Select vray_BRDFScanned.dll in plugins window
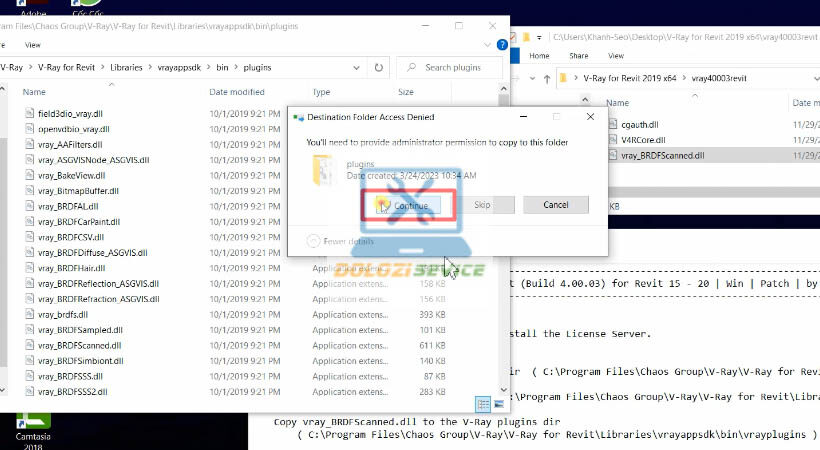 (79, 345)
